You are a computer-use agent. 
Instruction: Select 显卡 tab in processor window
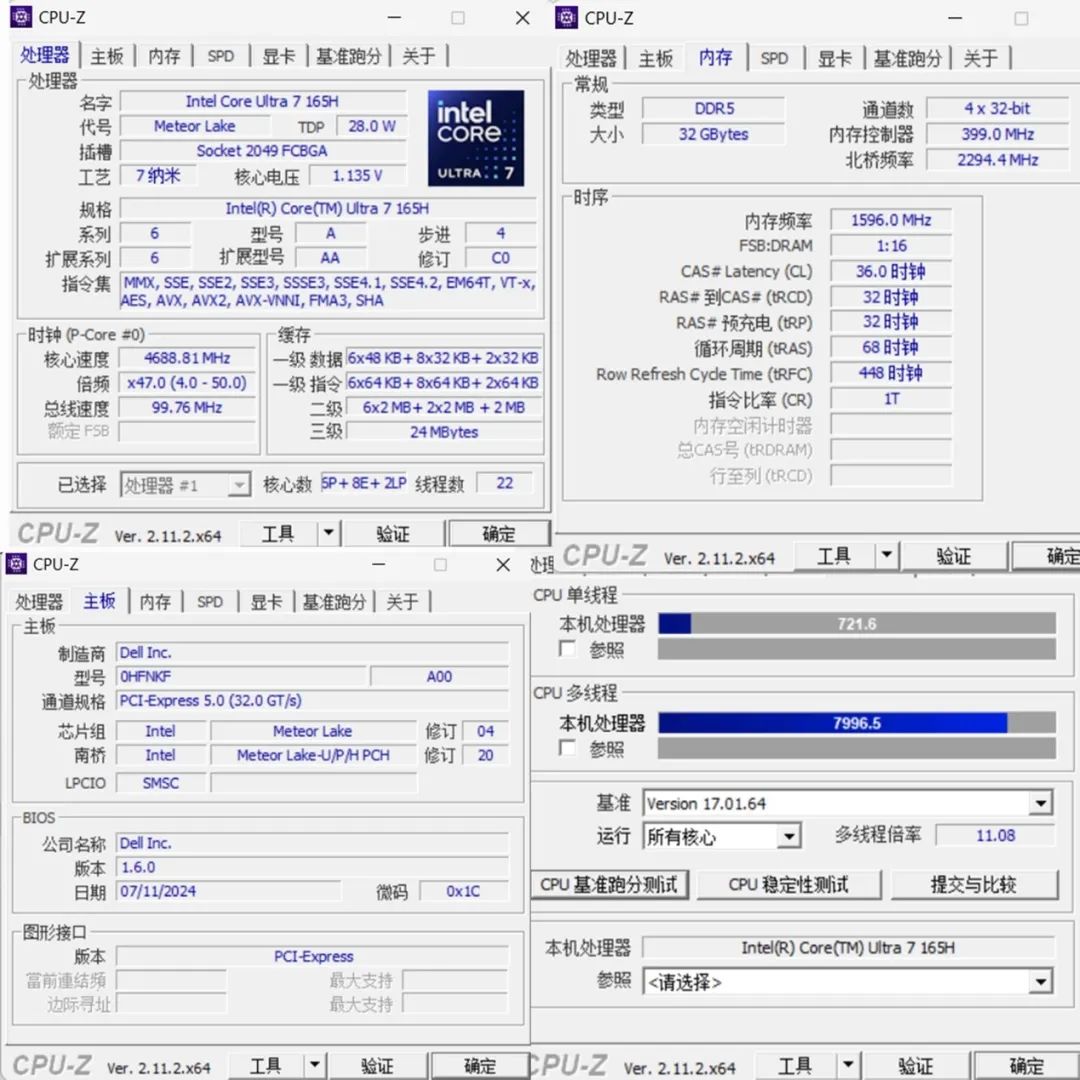click(278, 56)
